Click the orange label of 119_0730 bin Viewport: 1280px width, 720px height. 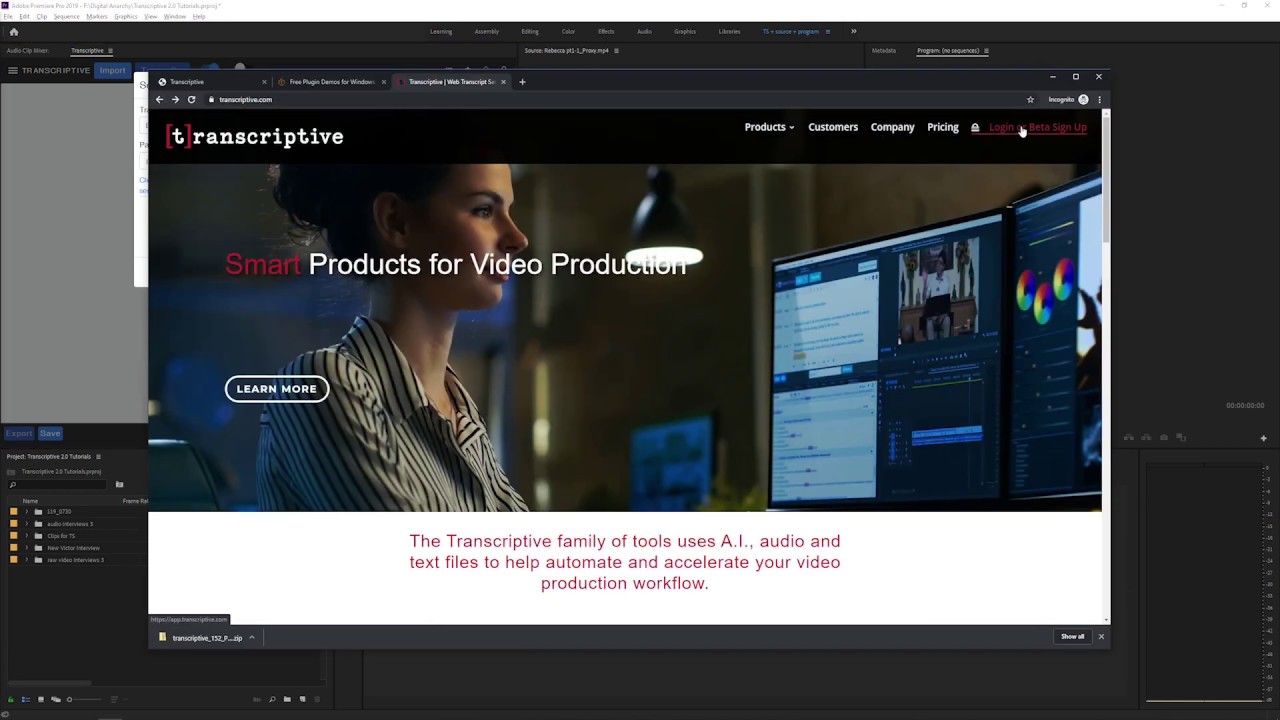13,511
